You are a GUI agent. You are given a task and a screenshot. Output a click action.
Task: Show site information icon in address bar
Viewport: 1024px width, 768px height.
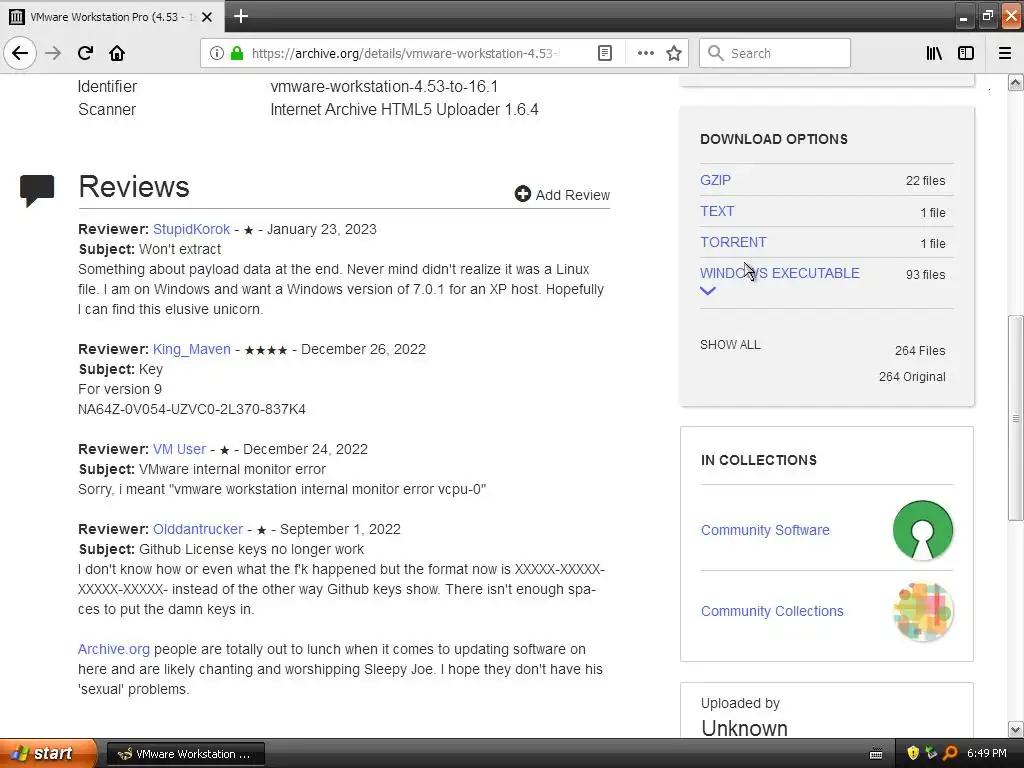click(x=217, y=53)
